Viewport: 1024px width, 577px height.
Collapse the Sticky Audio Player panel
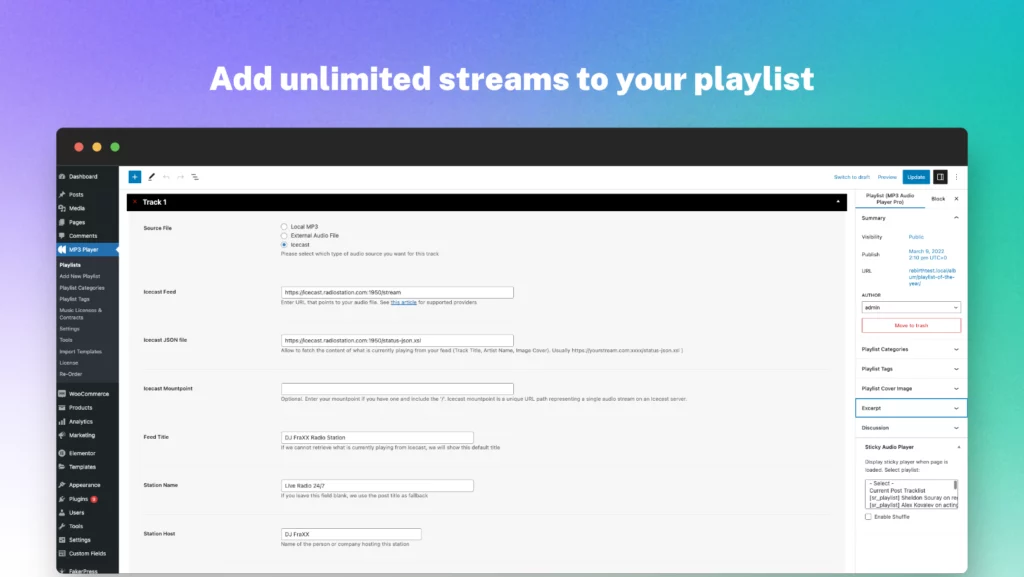(959, 447)
